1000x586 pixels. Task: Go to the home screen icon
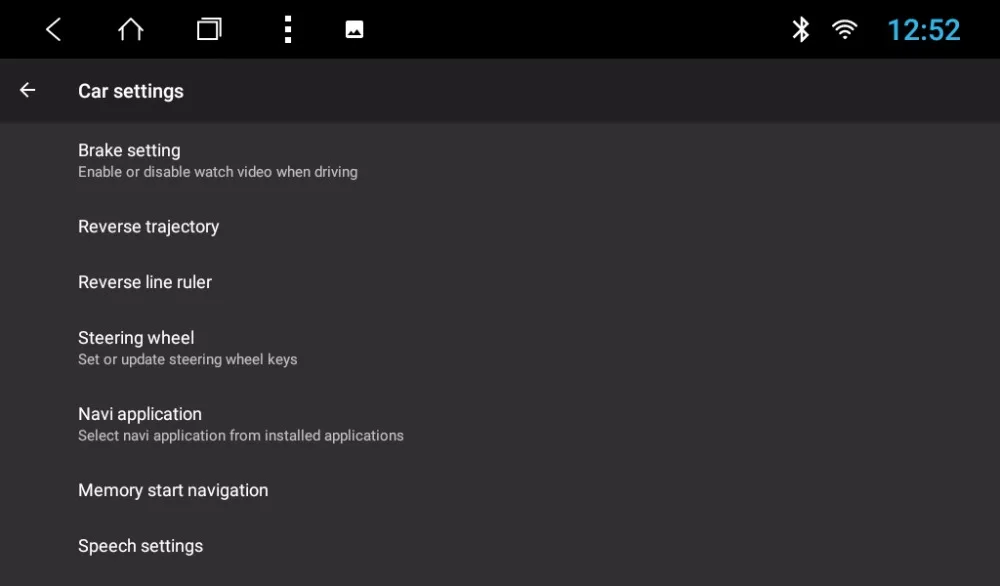131,29
